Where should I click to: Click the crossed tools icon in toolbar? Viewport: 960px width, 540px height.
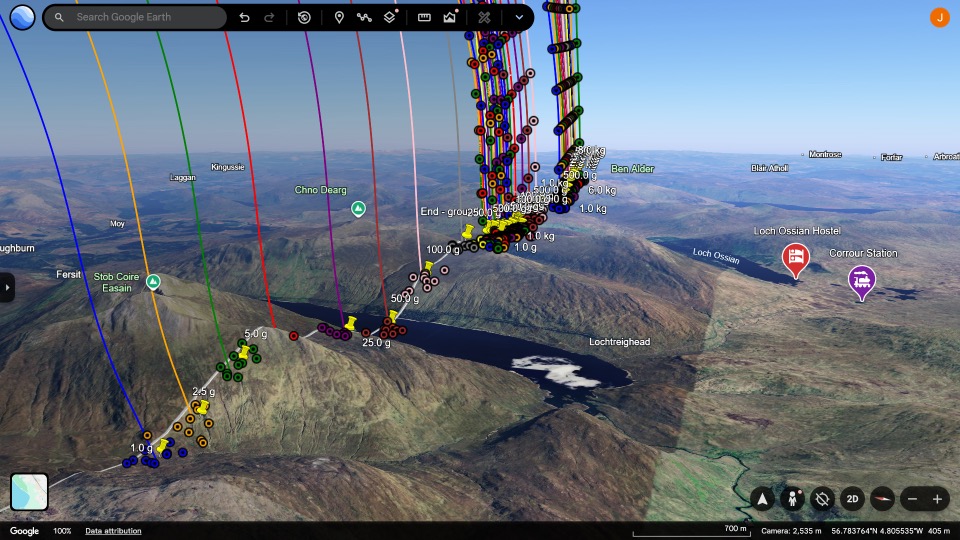(x=484, y=17)
